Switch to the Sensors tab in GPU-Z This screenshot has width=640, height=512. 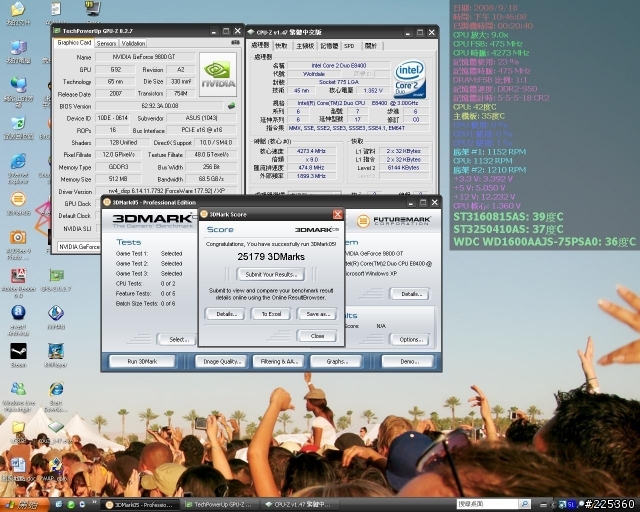[x=106, y=43]
